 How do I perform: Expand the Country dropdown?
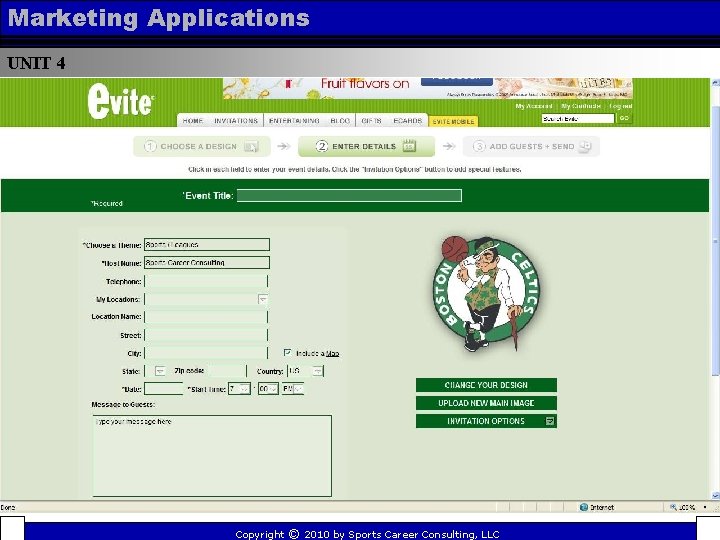point(318,371)
